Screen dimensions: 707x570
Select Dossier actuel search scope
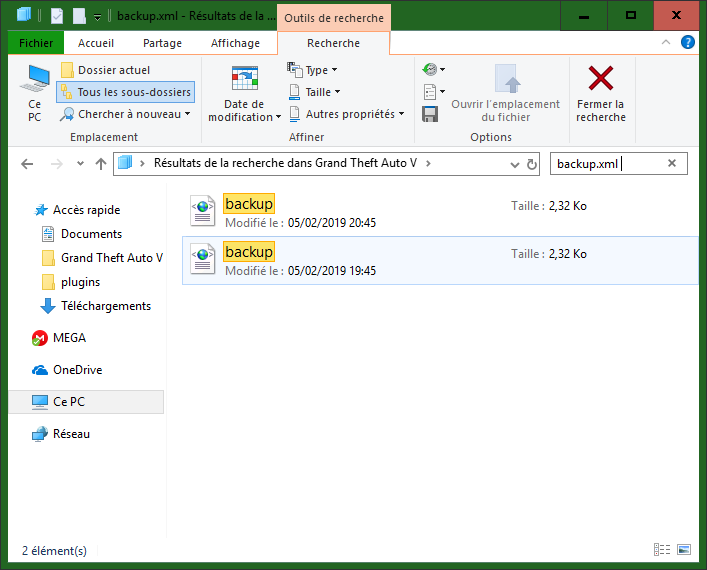106,70
